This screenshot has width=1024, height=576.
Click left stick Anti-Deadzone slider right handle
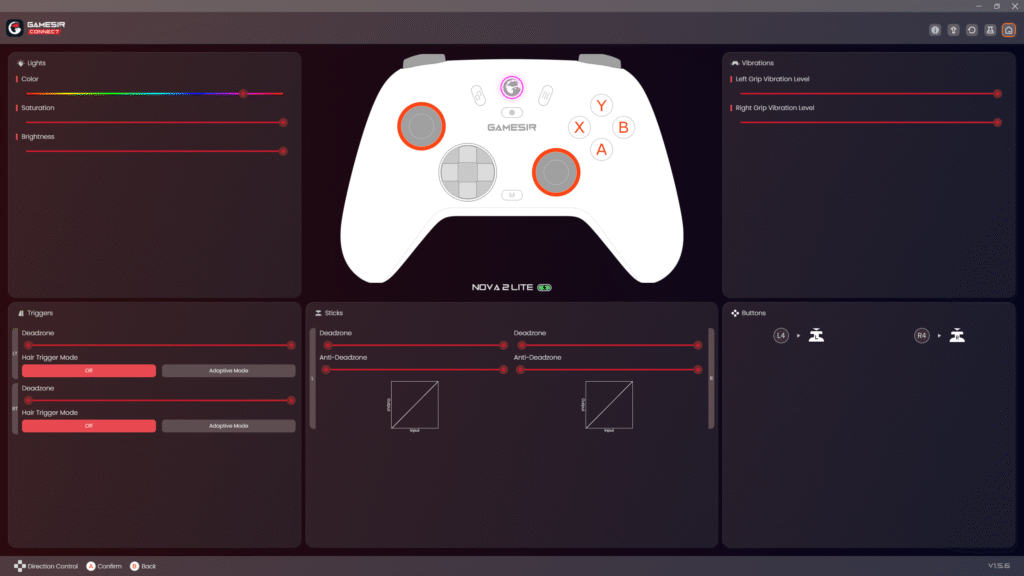pos(503,370)
